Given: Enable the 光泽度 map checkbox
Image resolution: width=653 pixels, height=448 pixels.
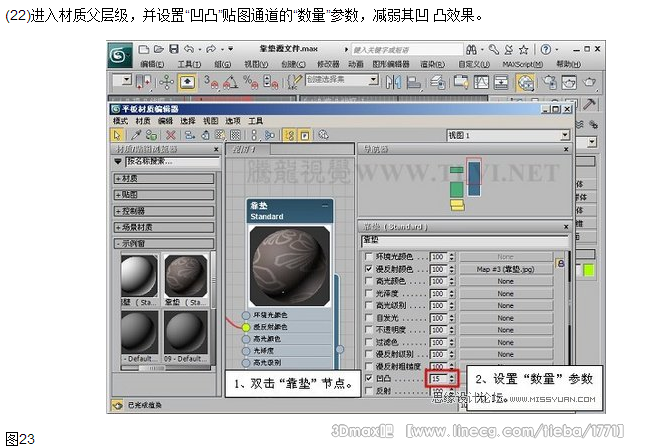Looking at the screenshot, I should 368,293.
